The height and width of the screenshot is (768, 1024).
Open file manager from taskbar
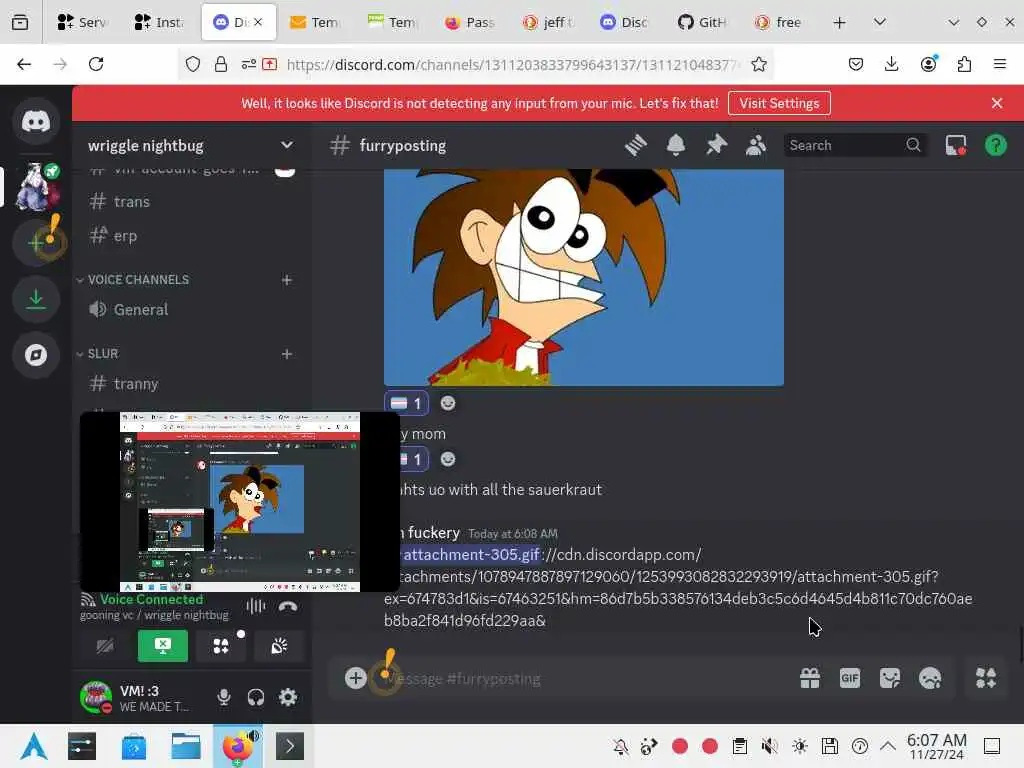coord(185,746)
